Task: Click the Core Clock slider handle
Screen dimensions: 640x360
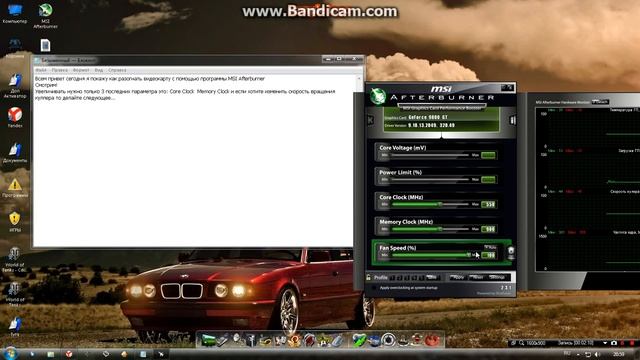Action: click(440, 204)
